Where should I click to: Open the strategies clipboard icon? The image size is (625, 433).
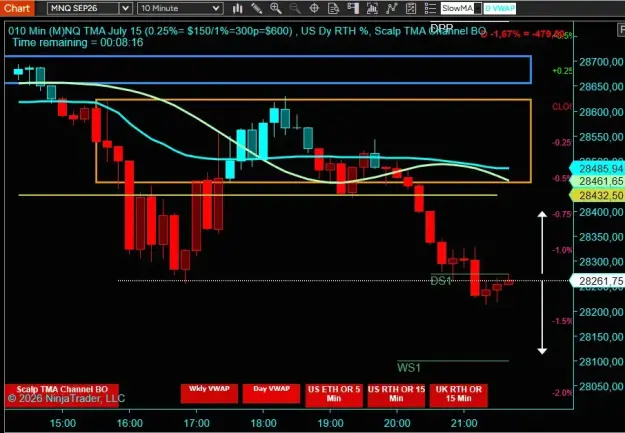click(411, 8)
